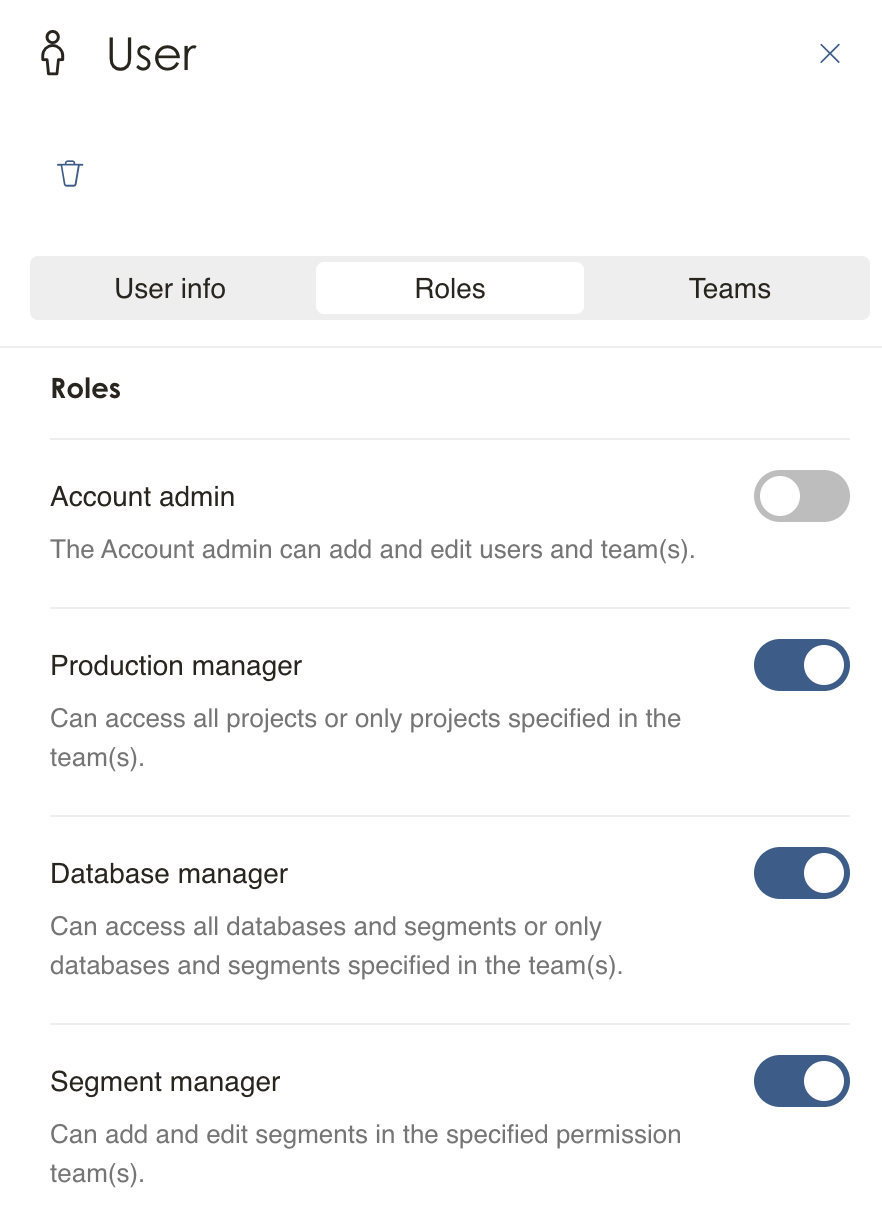Enable the Account admin role toggle
Screen dimensions: 882x1224
(801, 496)
